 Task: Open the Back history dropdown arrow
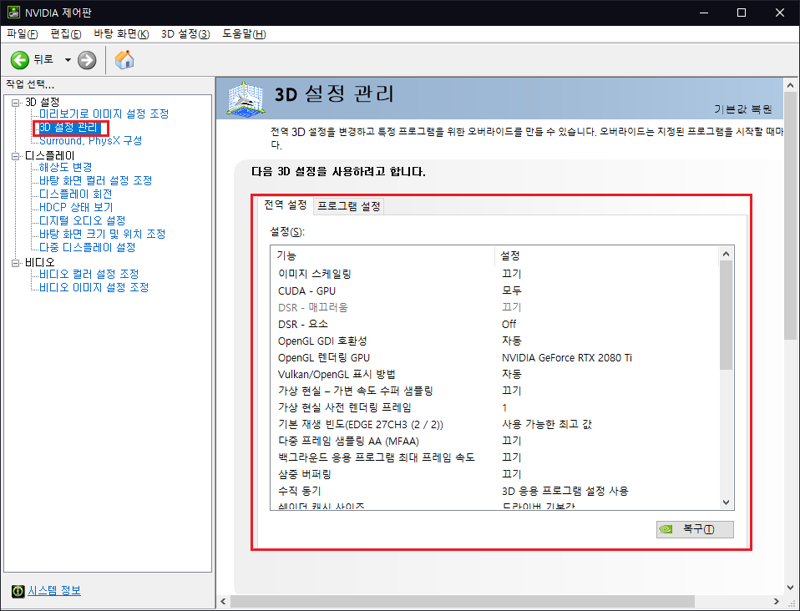(x=67, y=60)
